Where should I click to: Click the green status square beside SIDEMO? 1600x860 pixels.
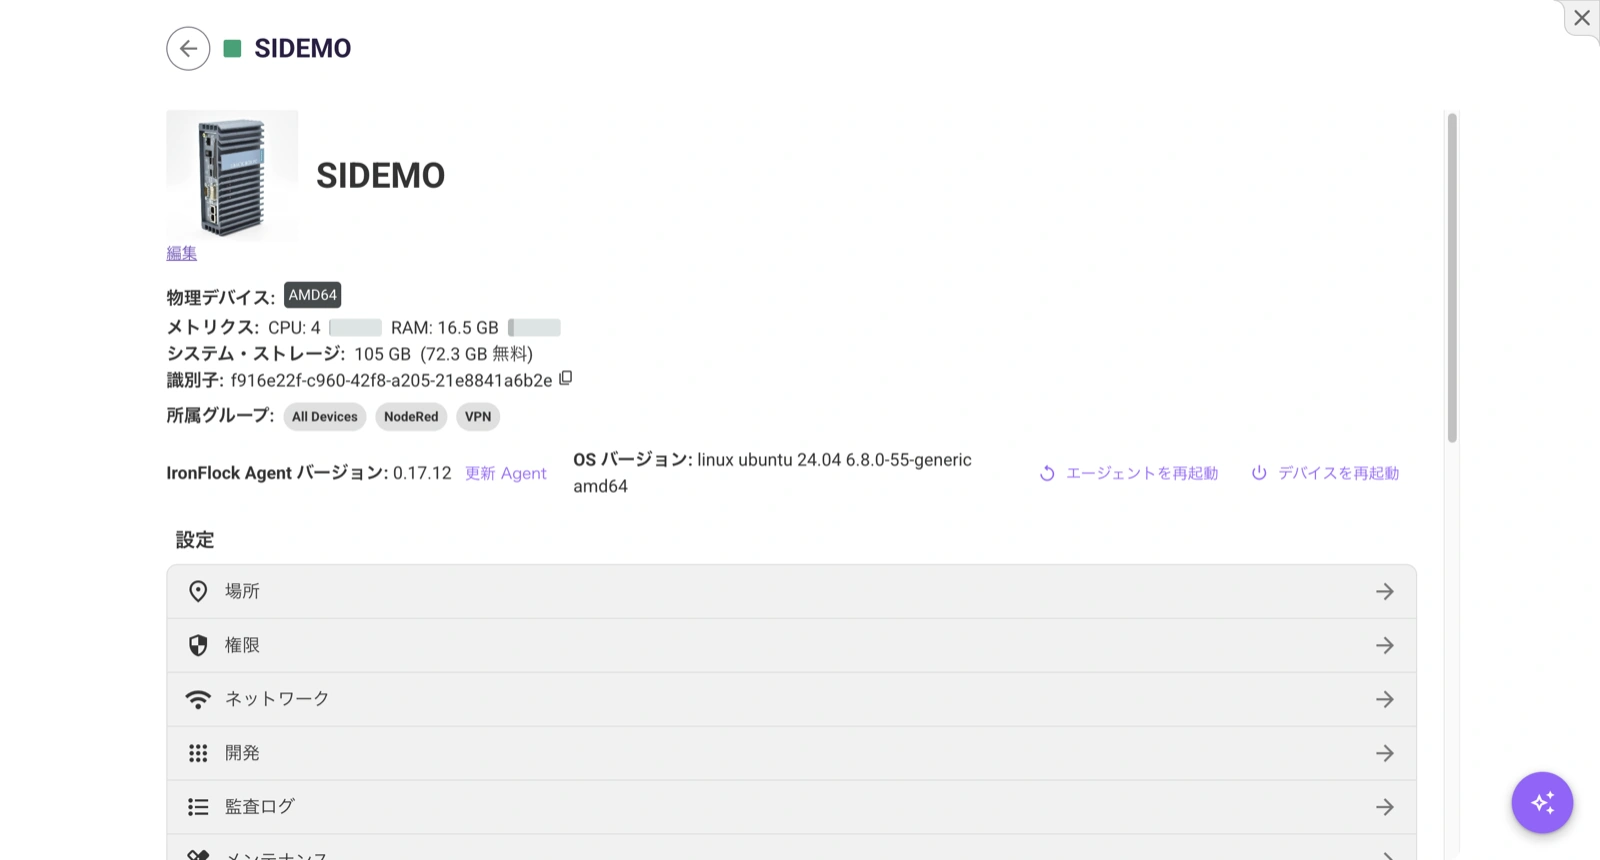coord(232,48)
